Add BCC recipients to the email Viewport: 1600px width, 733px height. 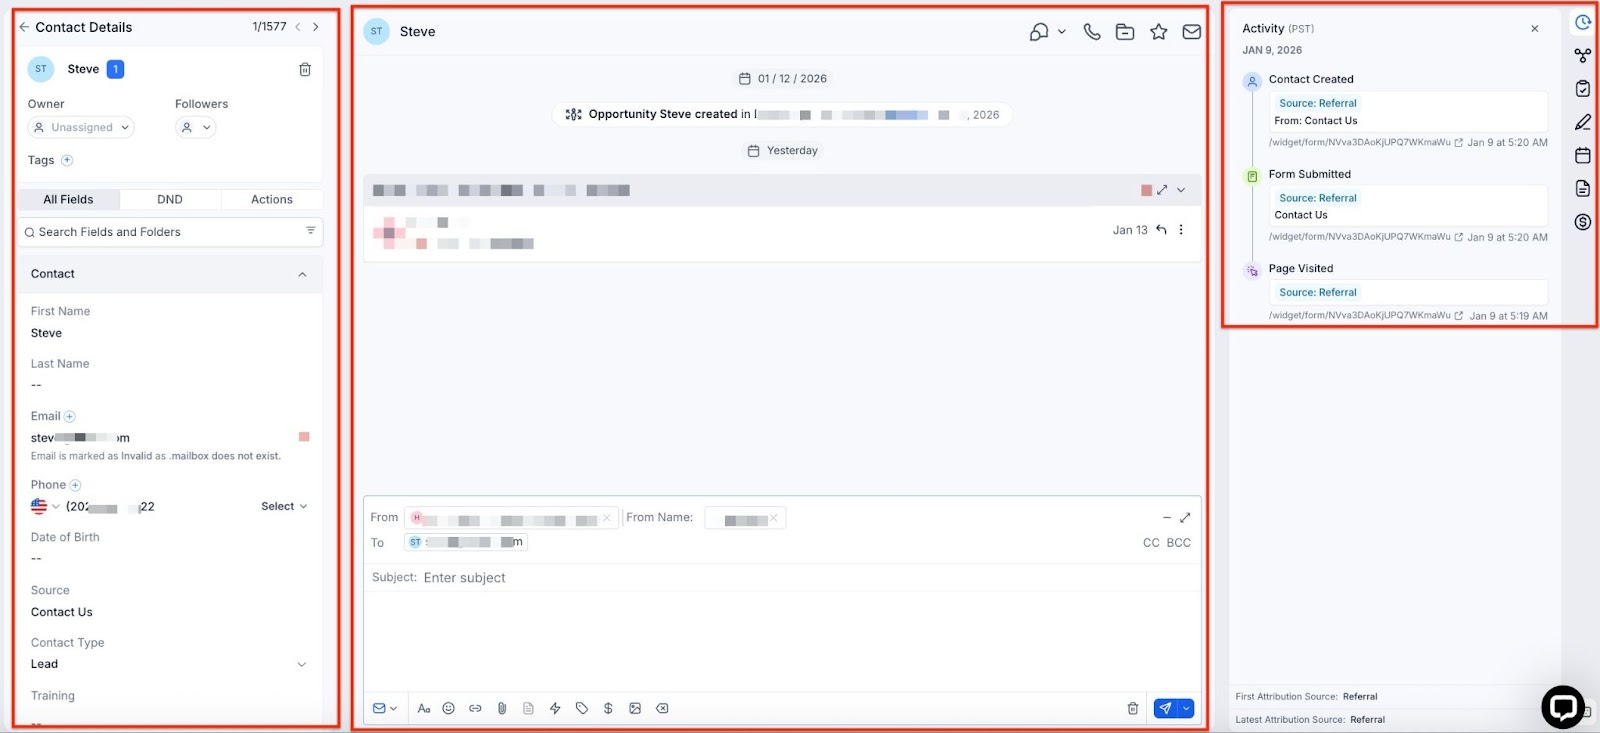click(x=1179, y=543)
